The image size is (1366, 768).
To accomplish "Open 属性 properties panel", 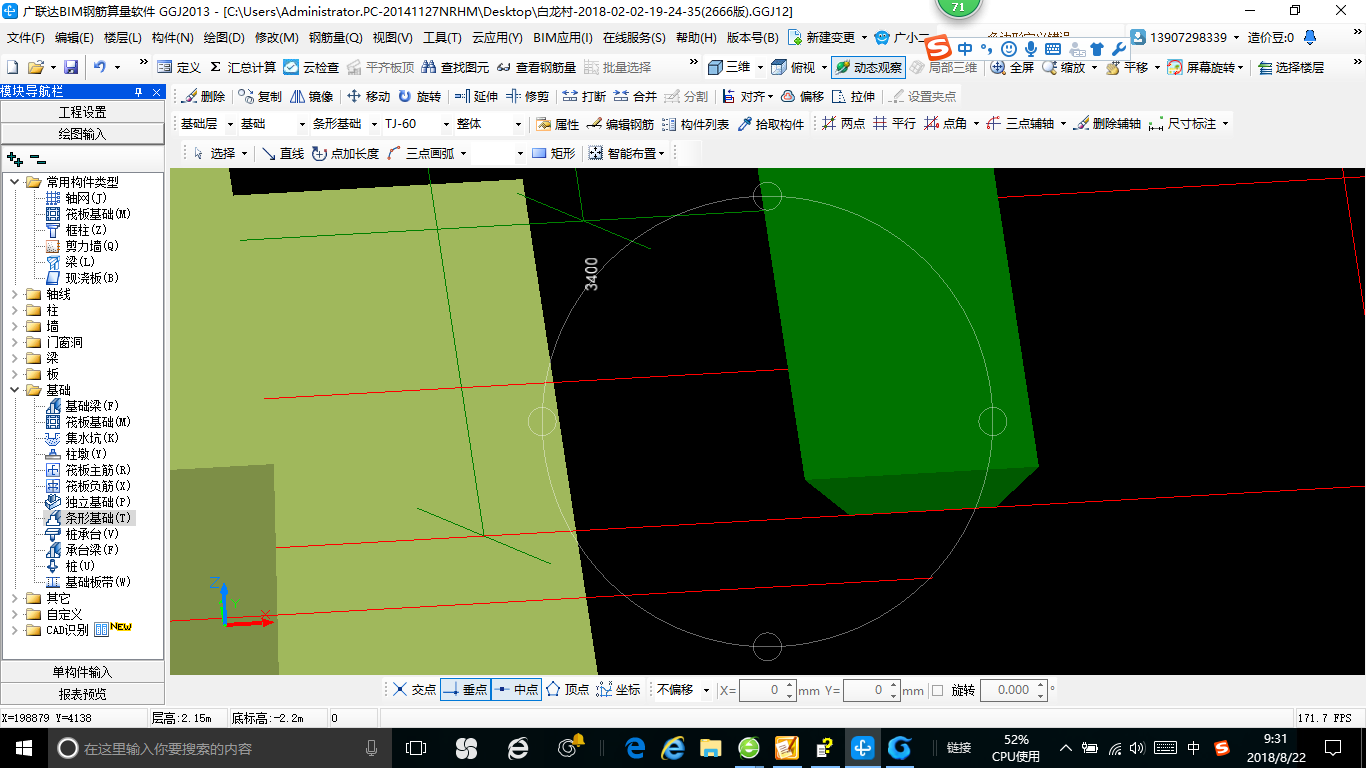I will pyautogui.click(x=558, y=124).
